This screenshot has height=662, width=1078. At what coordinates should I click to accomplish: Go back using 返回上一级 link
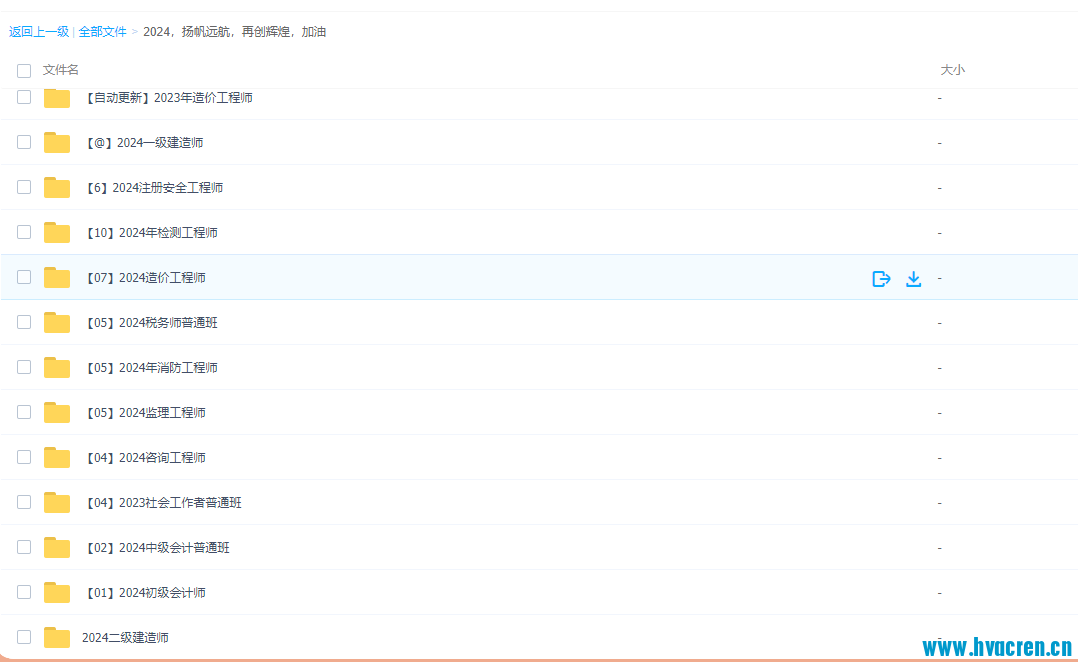39,32
